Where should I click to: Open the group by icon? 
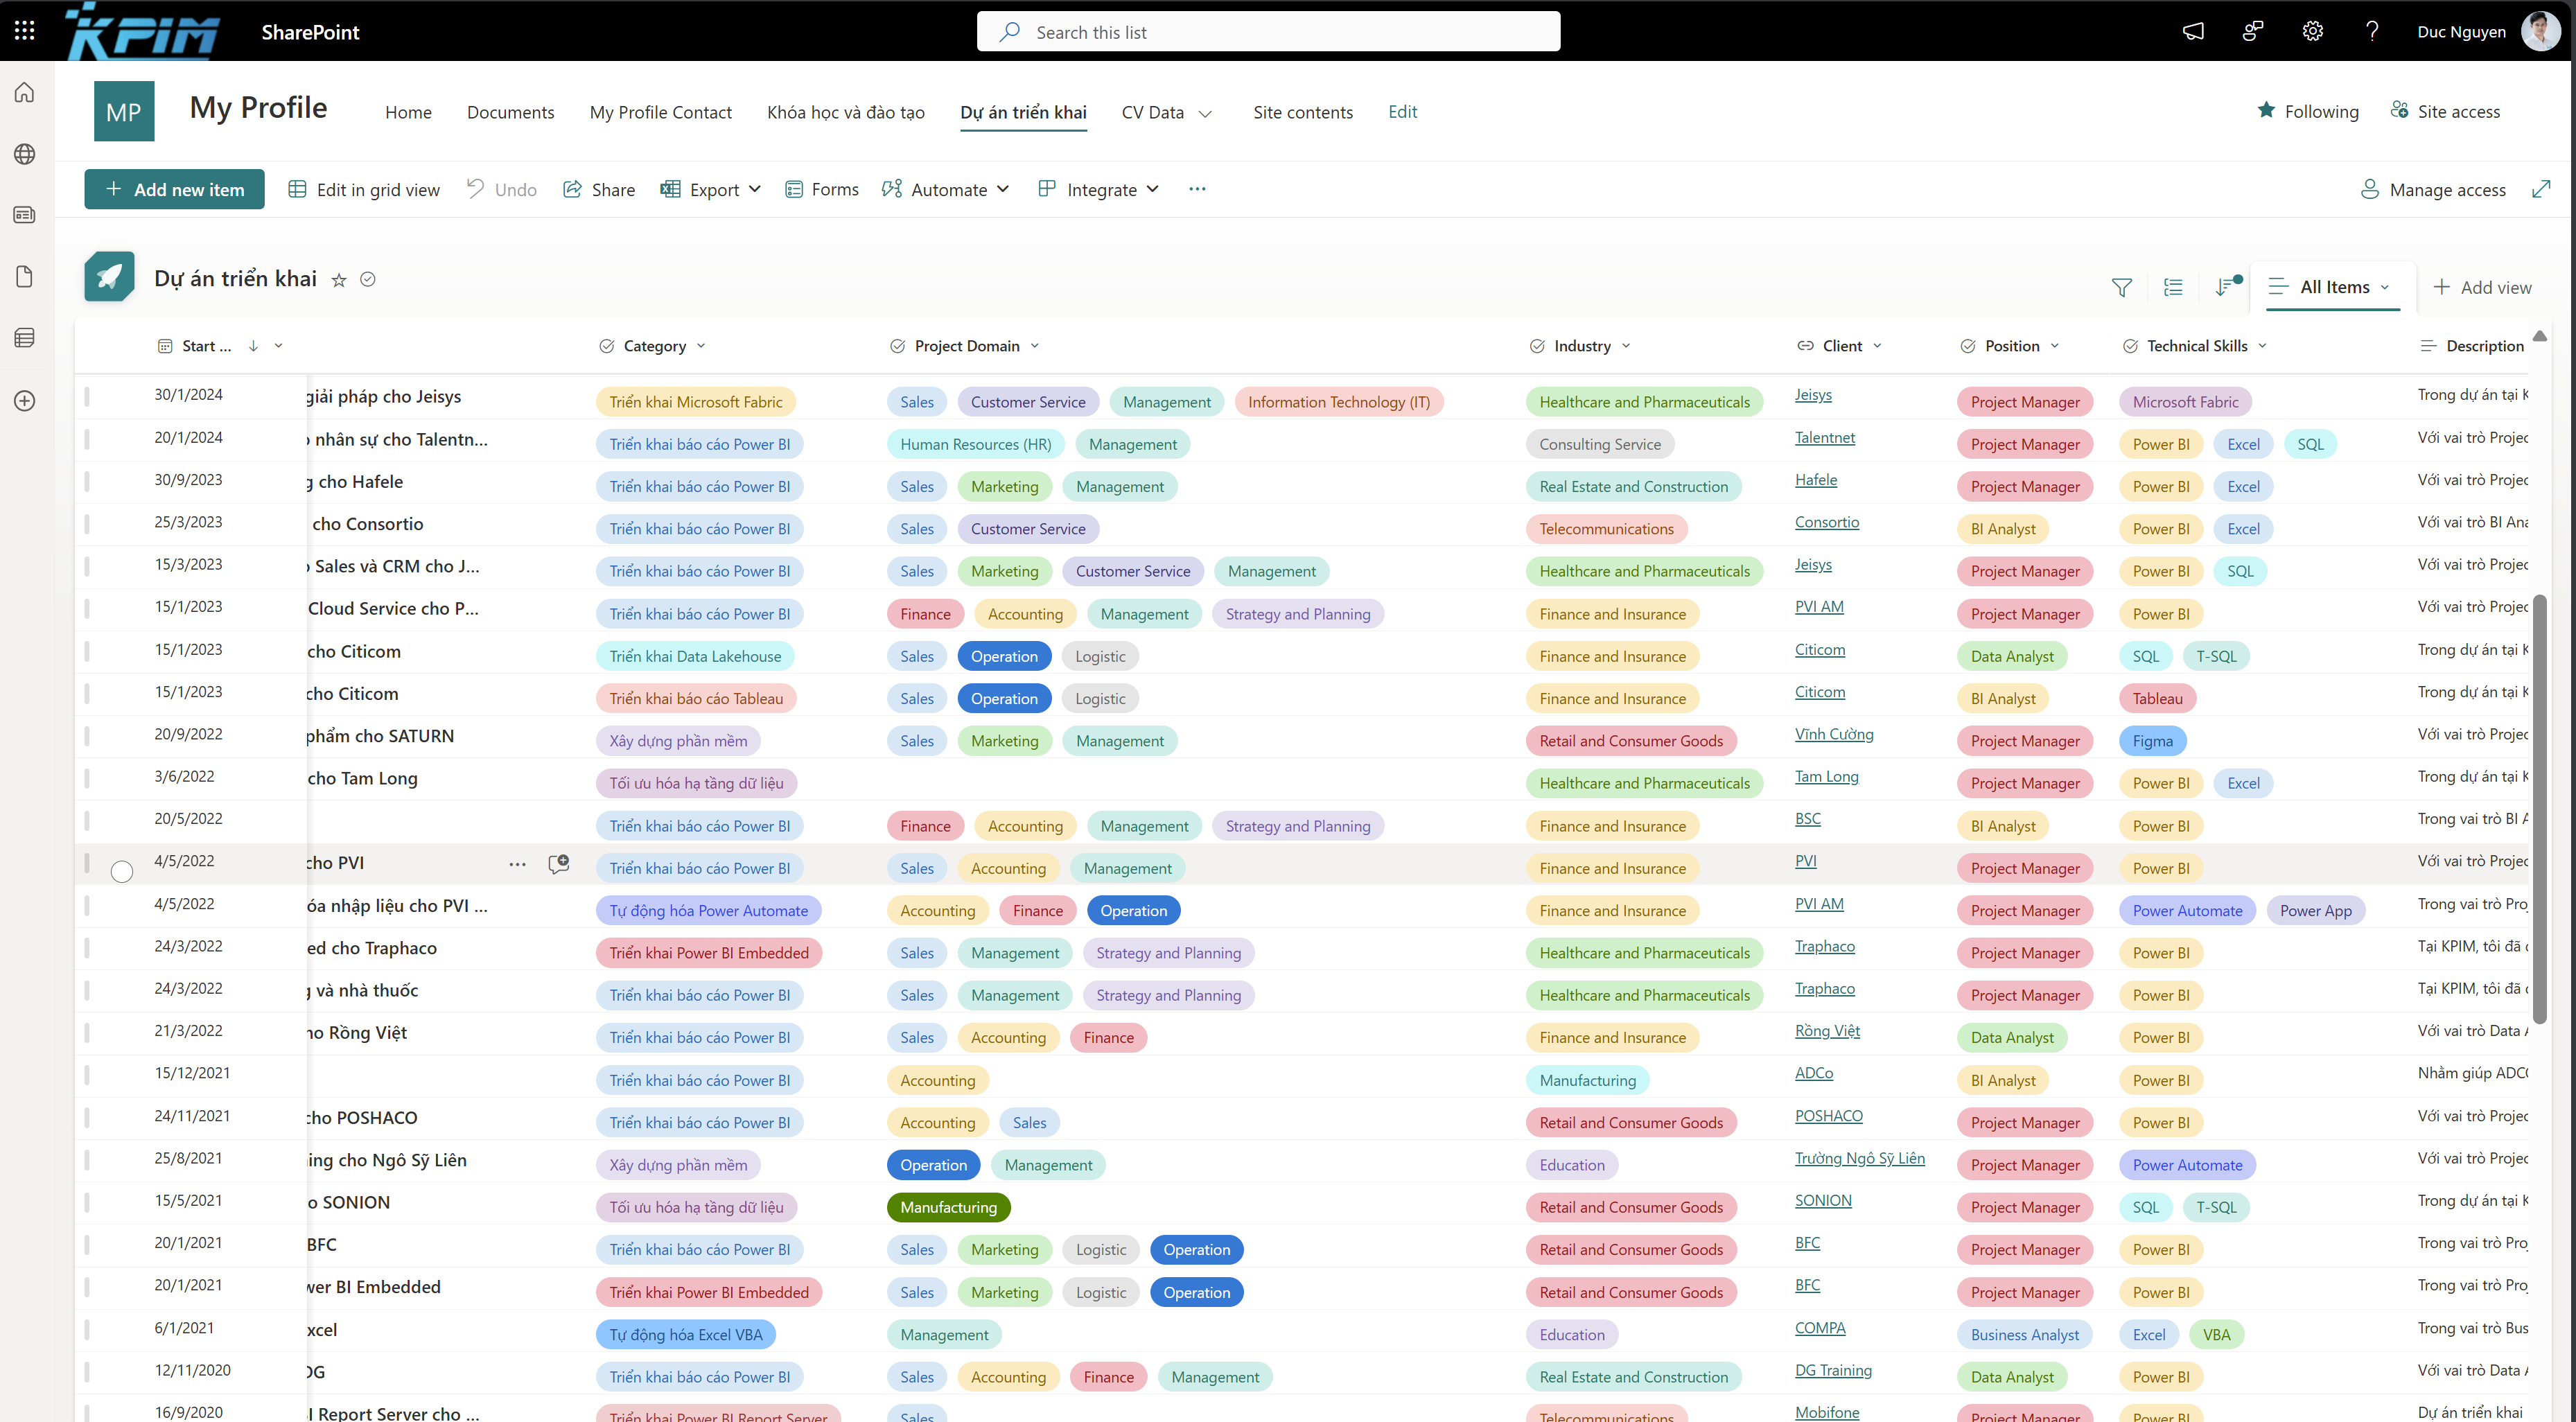click(2173, 288)
